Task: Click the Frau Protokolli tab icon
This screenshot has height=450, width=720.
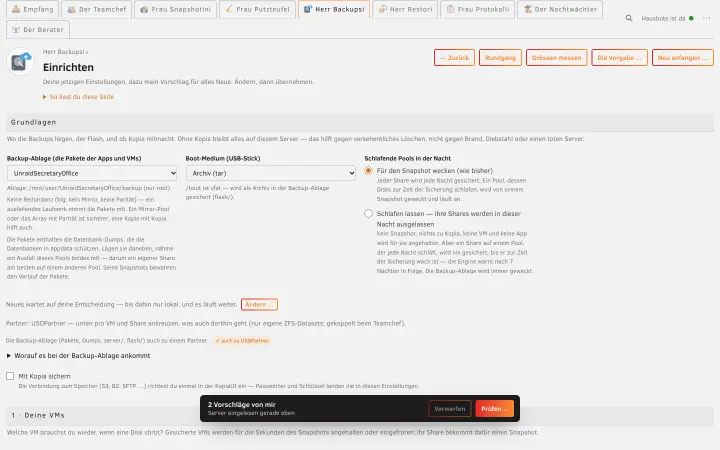Action: click(x=450, y=9)
